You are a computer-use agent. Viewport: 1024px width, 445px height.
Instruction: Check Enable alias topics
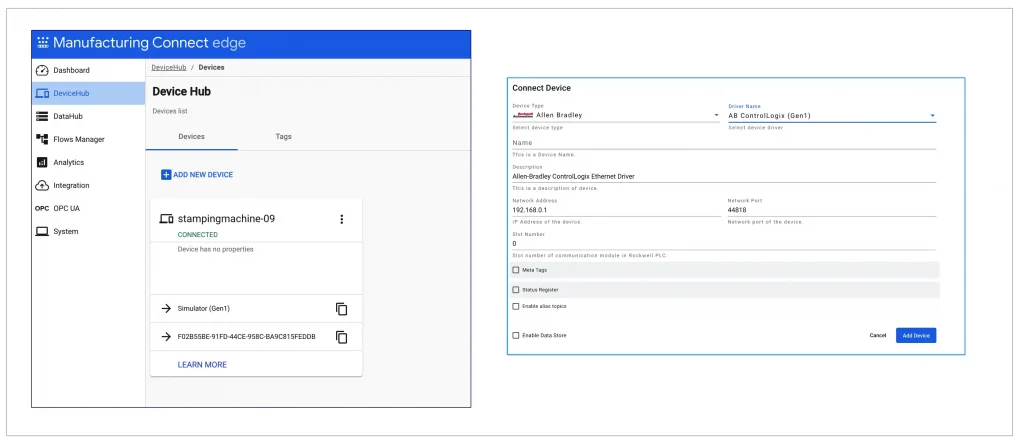pos(516,306)
